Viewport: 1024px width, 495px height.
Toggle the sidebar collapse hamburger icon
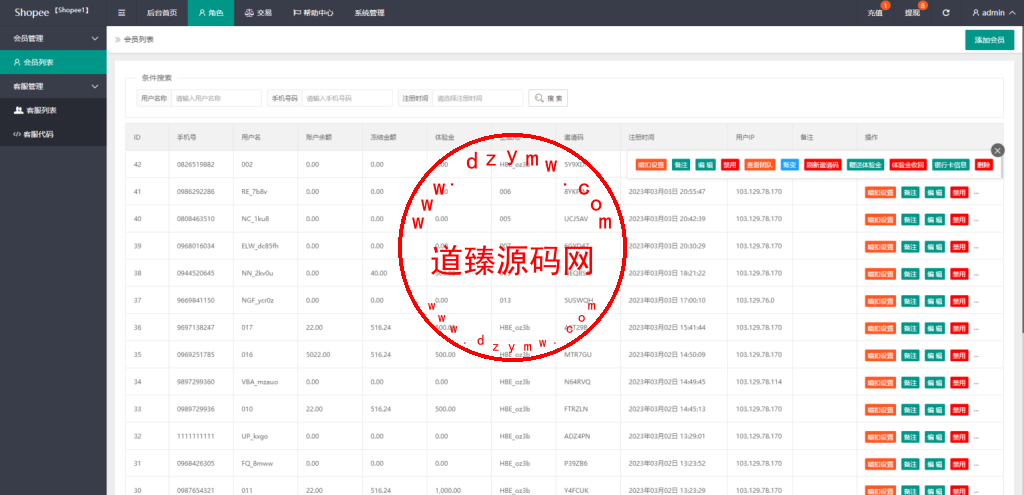121,12
